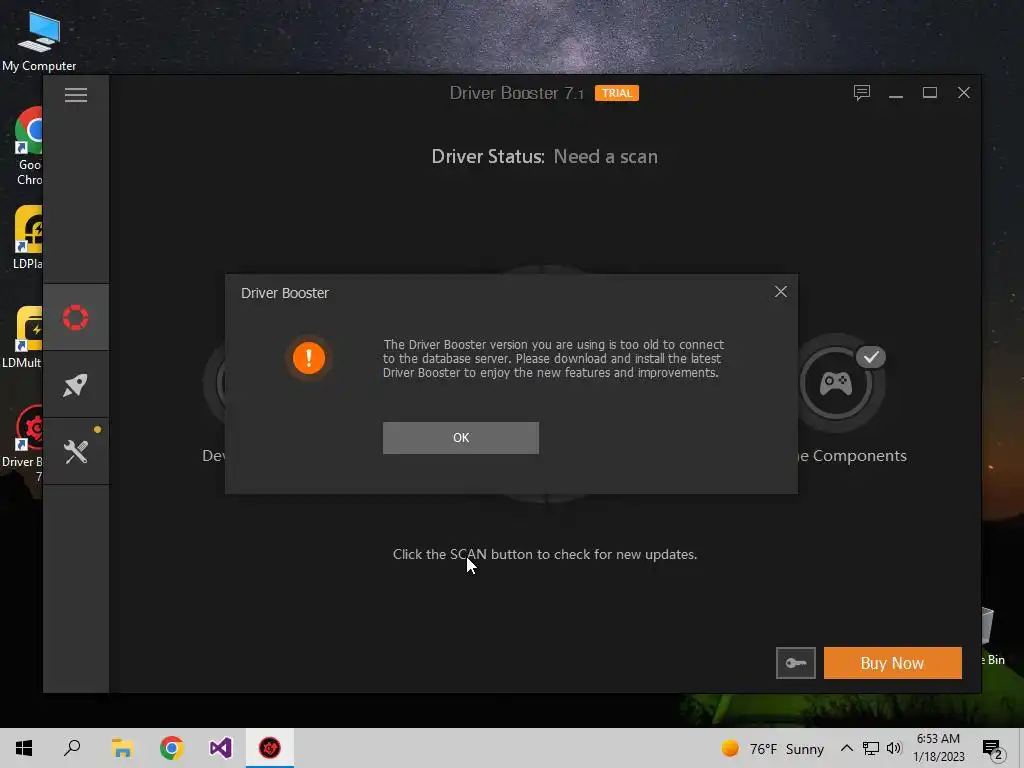
Task: Click the Game Components gamepad icon
Action: [x=836, y=383]
